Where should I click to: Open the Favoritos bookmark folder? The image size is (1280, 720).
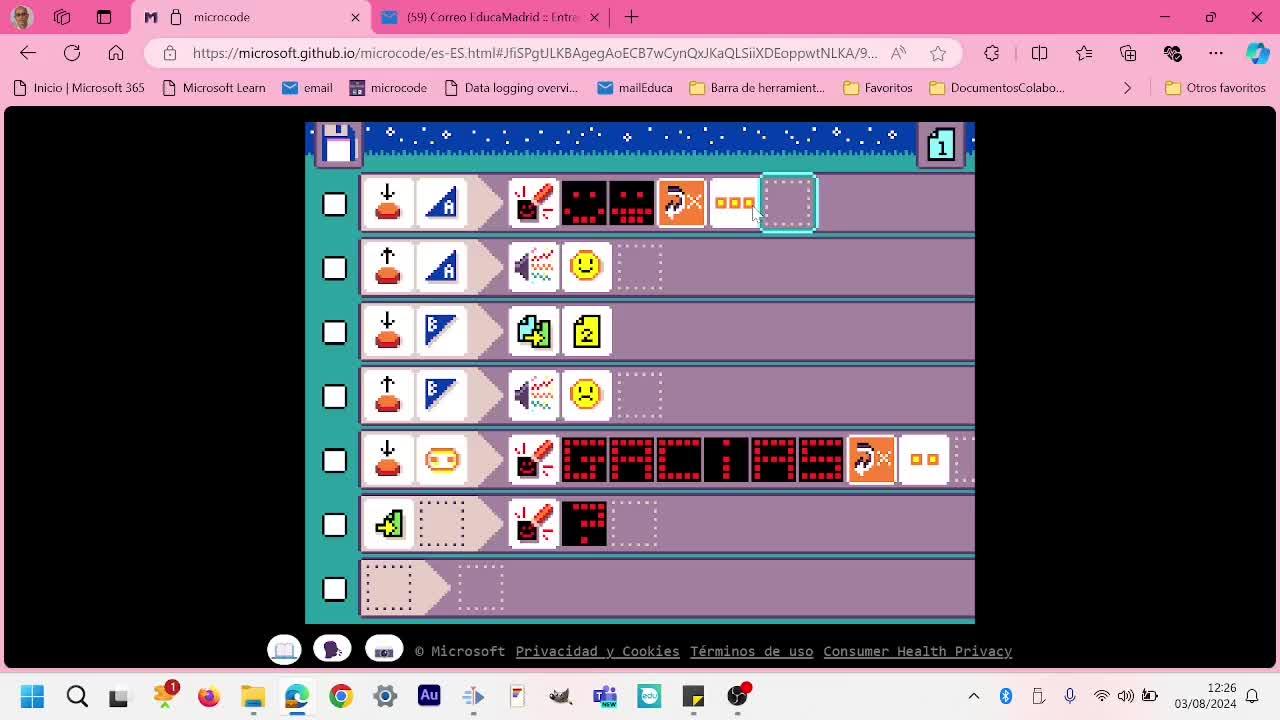coord(878,88)
